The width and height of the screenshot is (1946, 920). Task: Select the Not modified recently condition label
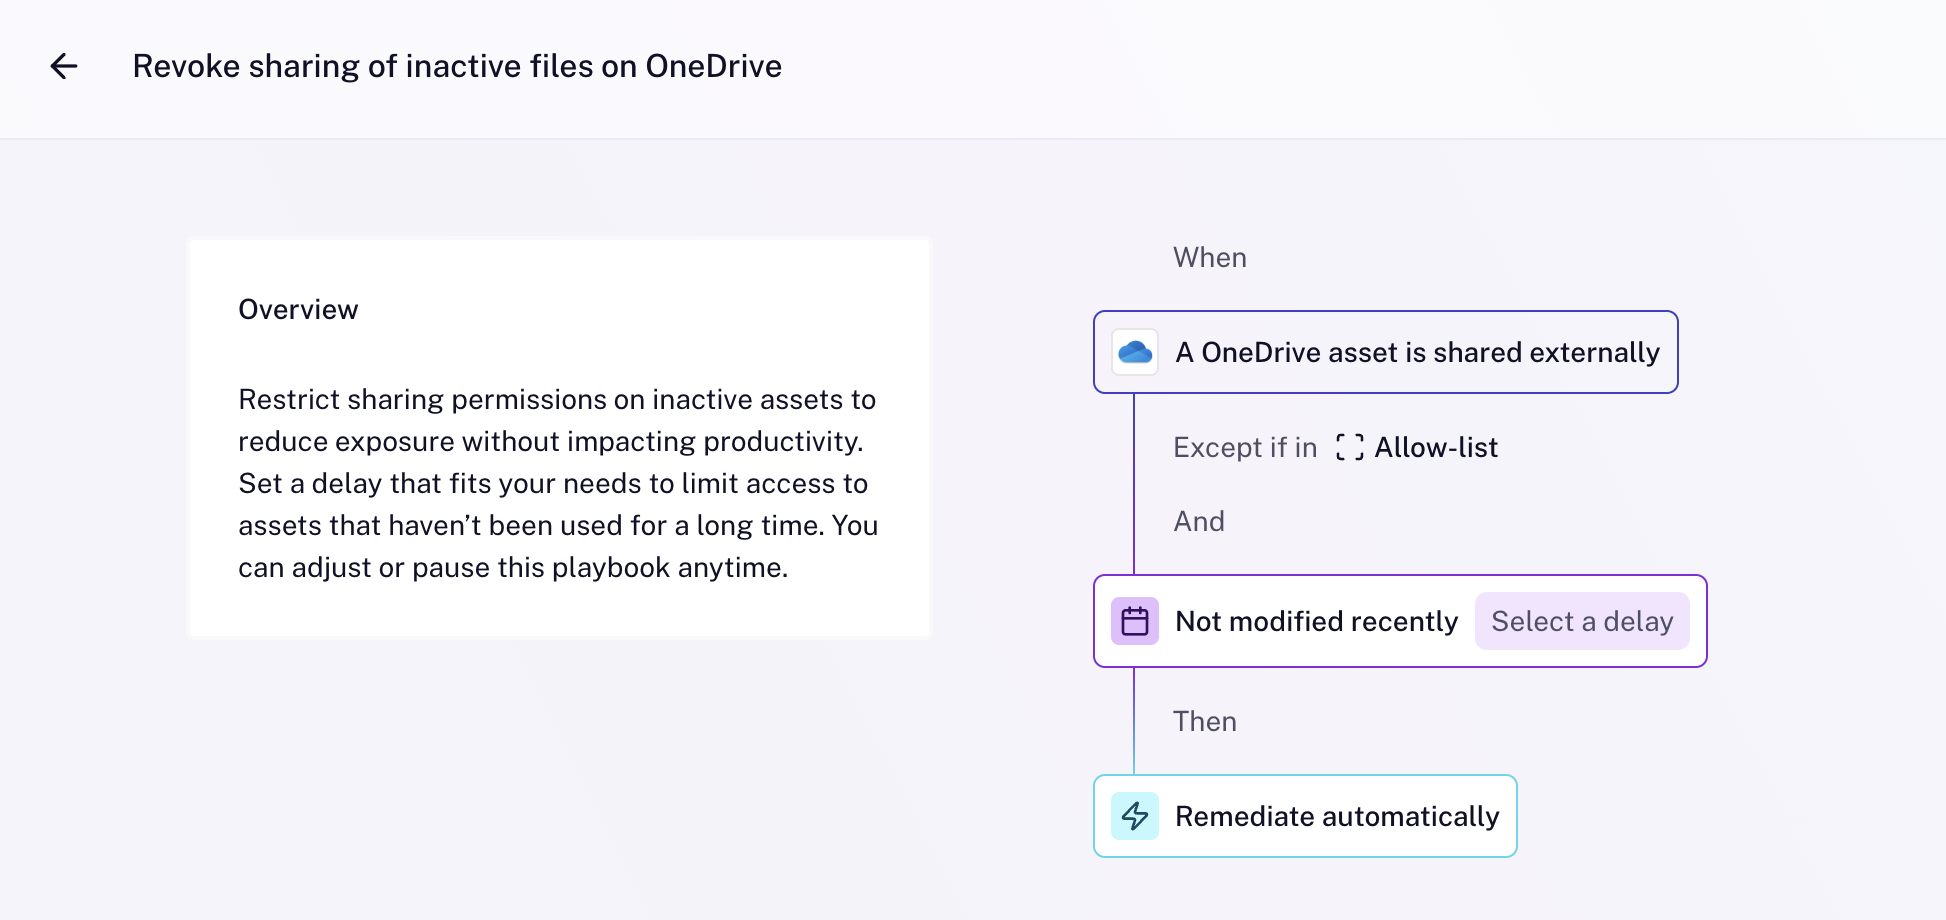(1317, 621)
